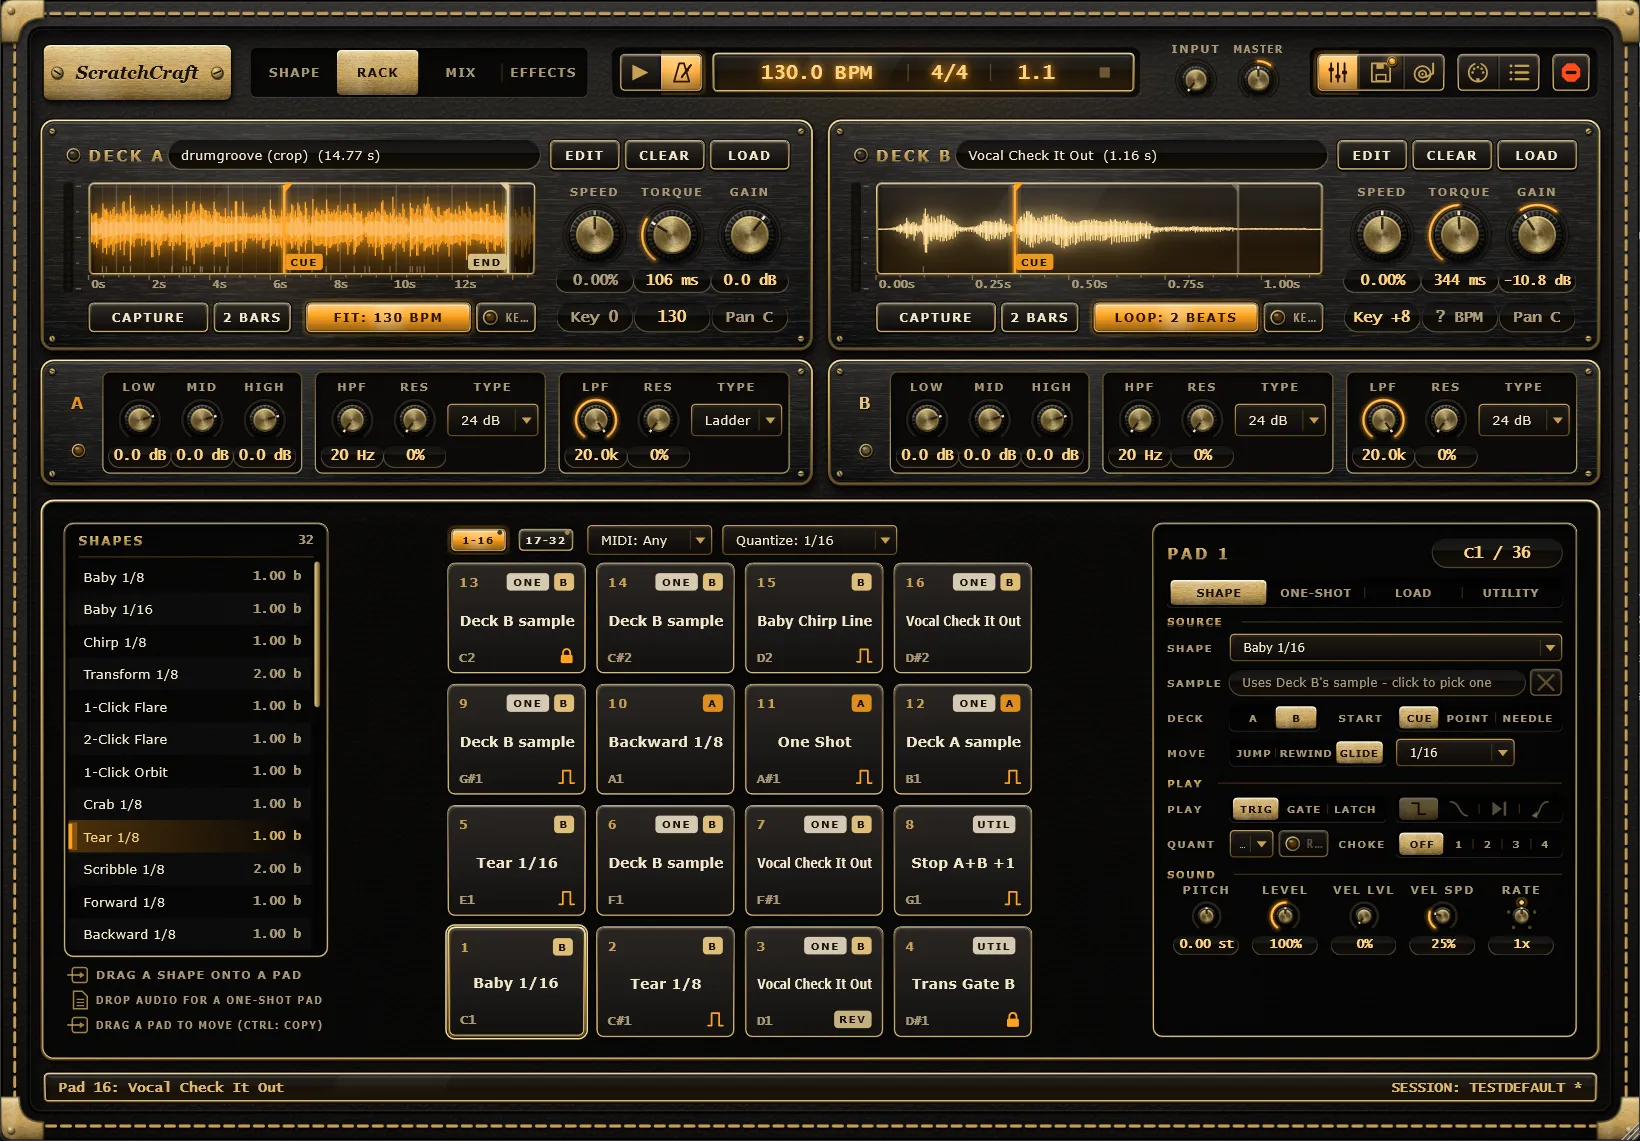1640x1141 pixels.
Task: Click the floppy disk save icon
Action: (1381, 72)
